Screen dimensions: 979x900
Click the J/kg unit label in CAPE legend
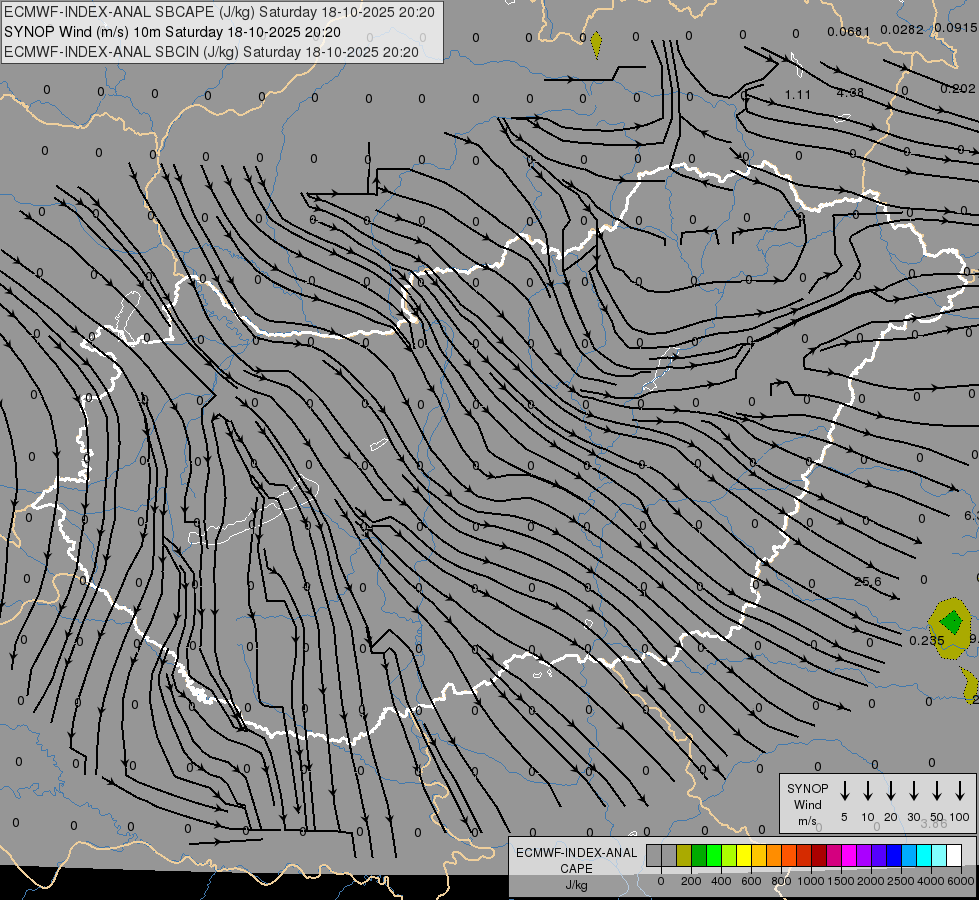pos(576,885)
